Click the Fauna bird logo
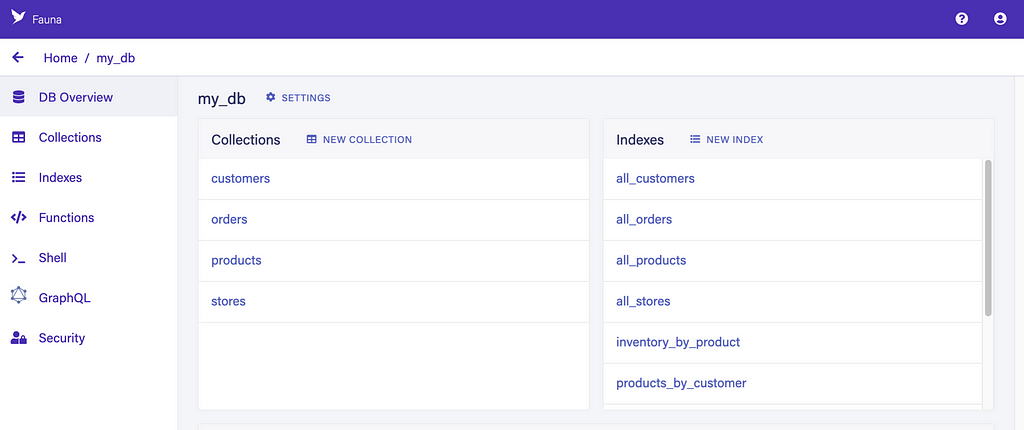This screenshot has height=430, width=1024. click(18, 18)
